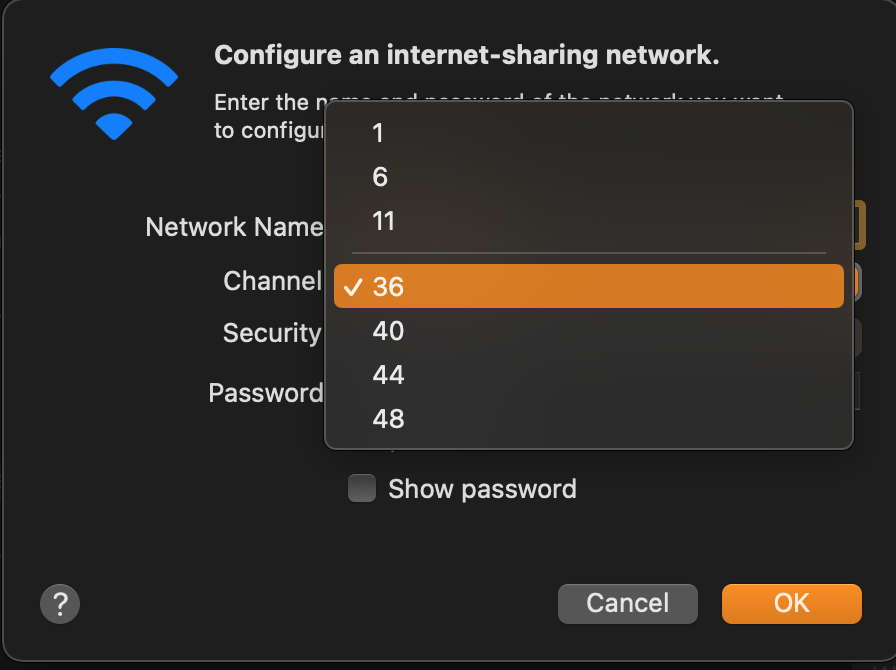This screenshot has width=896, height=670.
Task: Select channel 1 from the list
Action: [378, 133]
